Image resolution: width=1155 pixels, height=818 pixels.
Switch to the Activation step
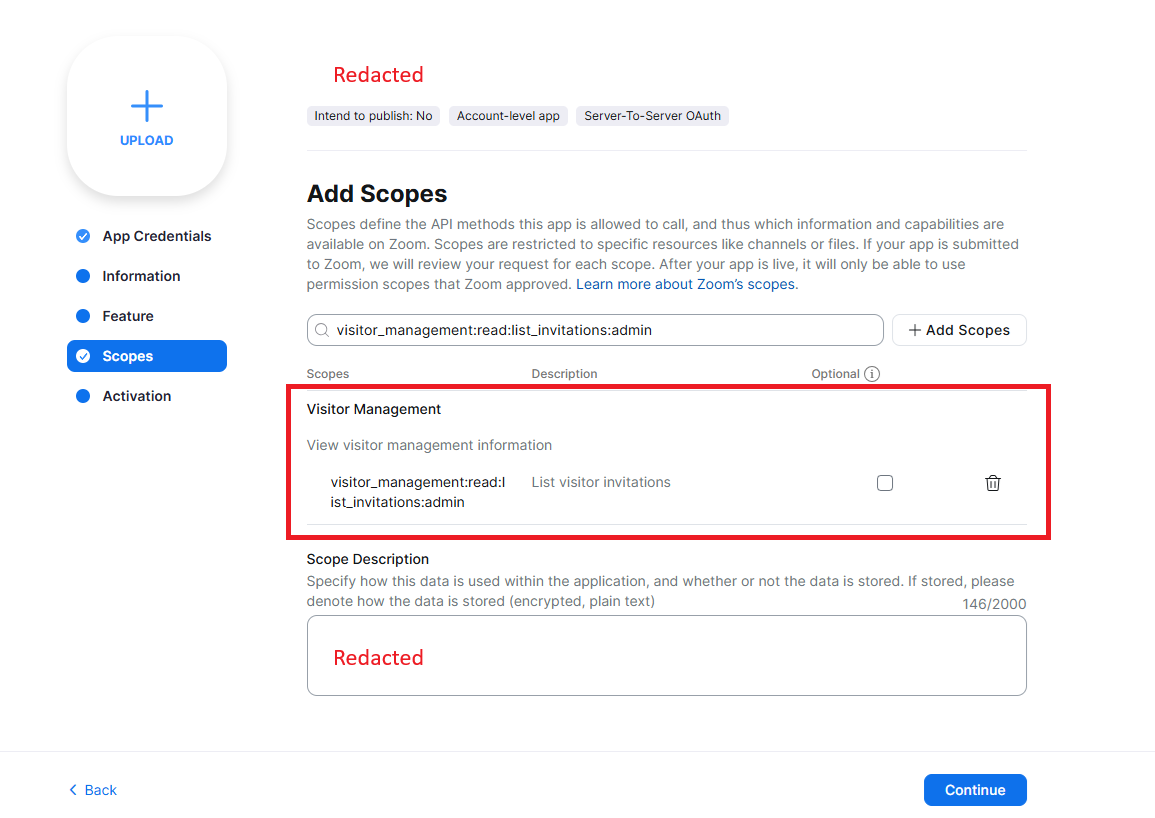[x=137, y=396]
